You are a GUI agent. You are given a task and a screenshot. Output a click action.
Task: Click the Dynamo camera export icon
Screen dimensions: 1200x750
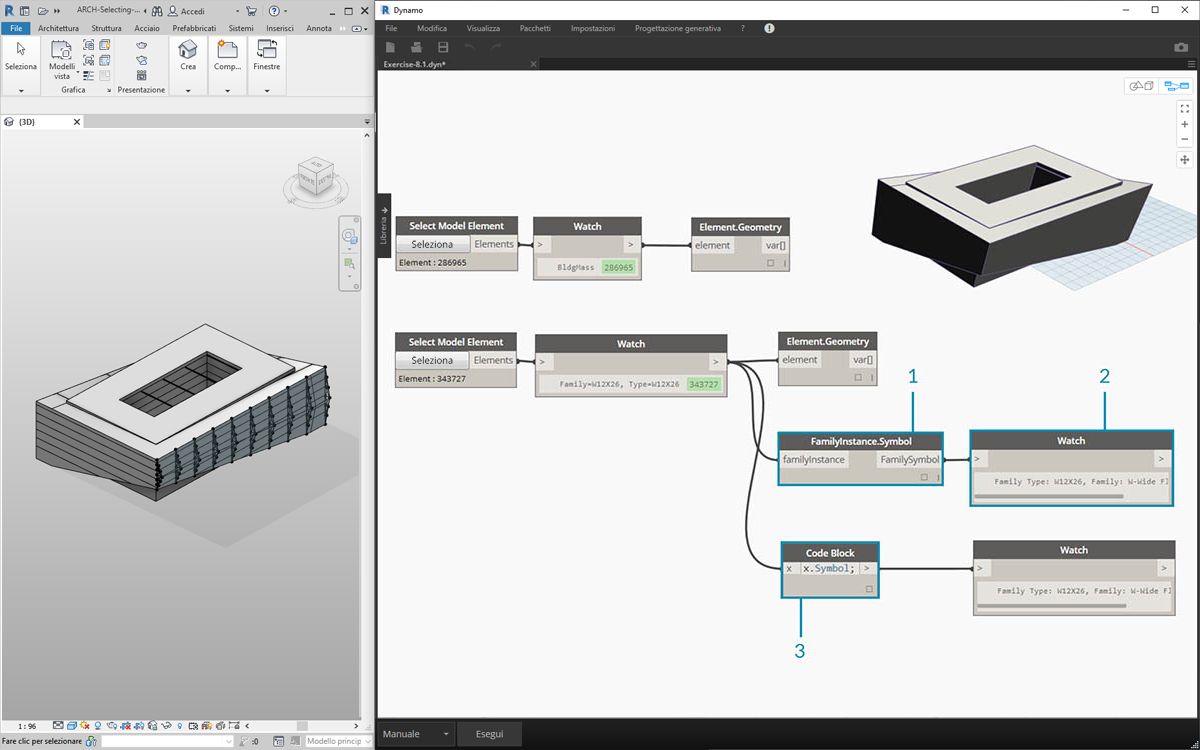click(1180, 47)
